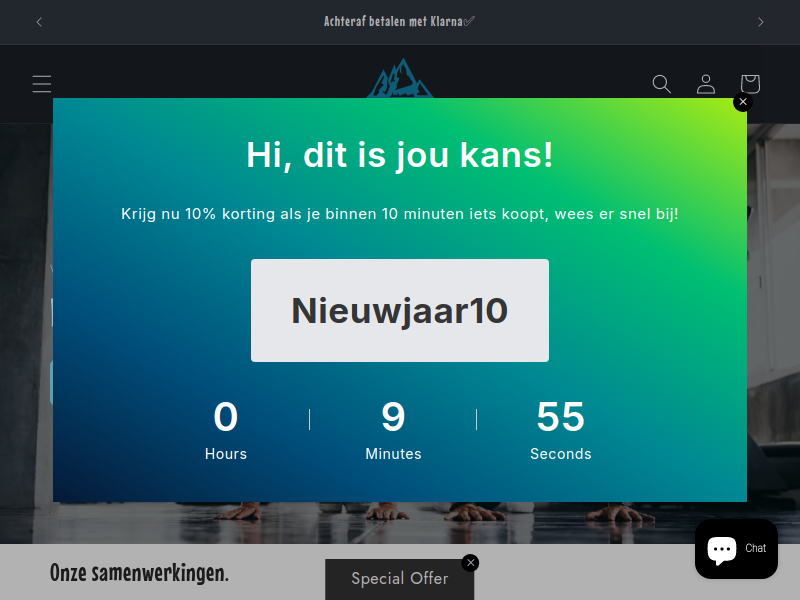Open the hamburger navigation menu
The width and height of the screenshot is (800, 600).
(42, 84)
